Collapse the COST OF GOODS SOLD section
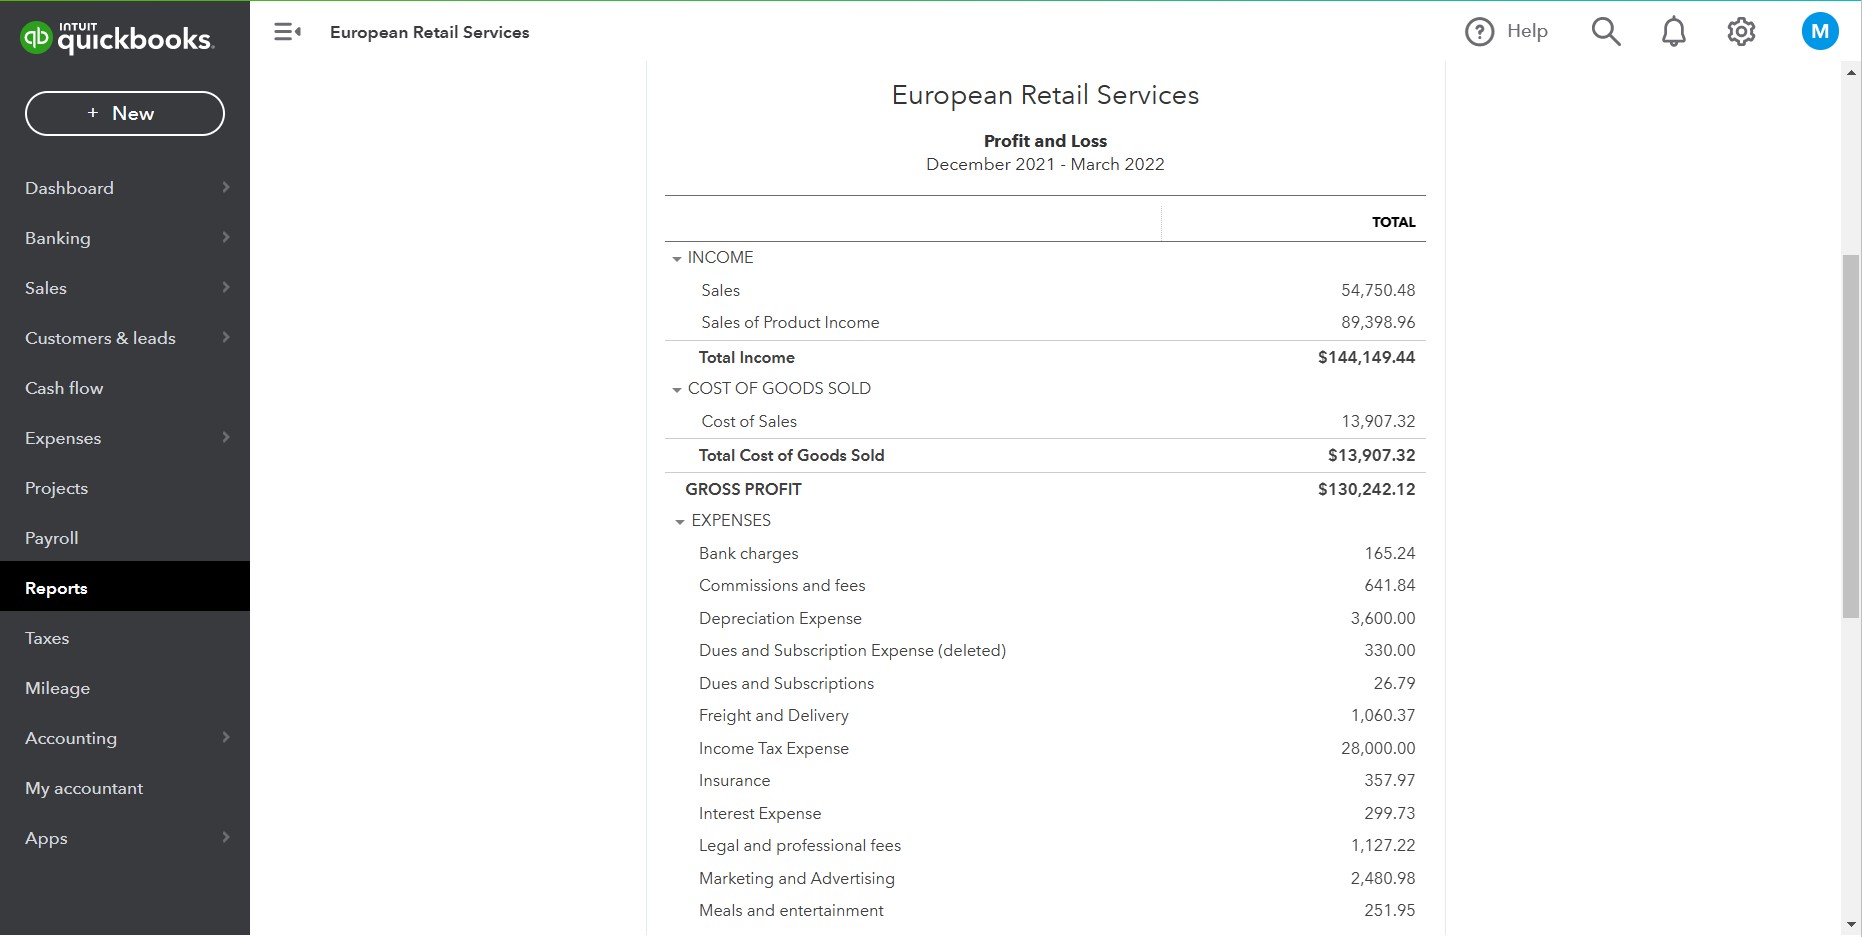 [677, 390]
